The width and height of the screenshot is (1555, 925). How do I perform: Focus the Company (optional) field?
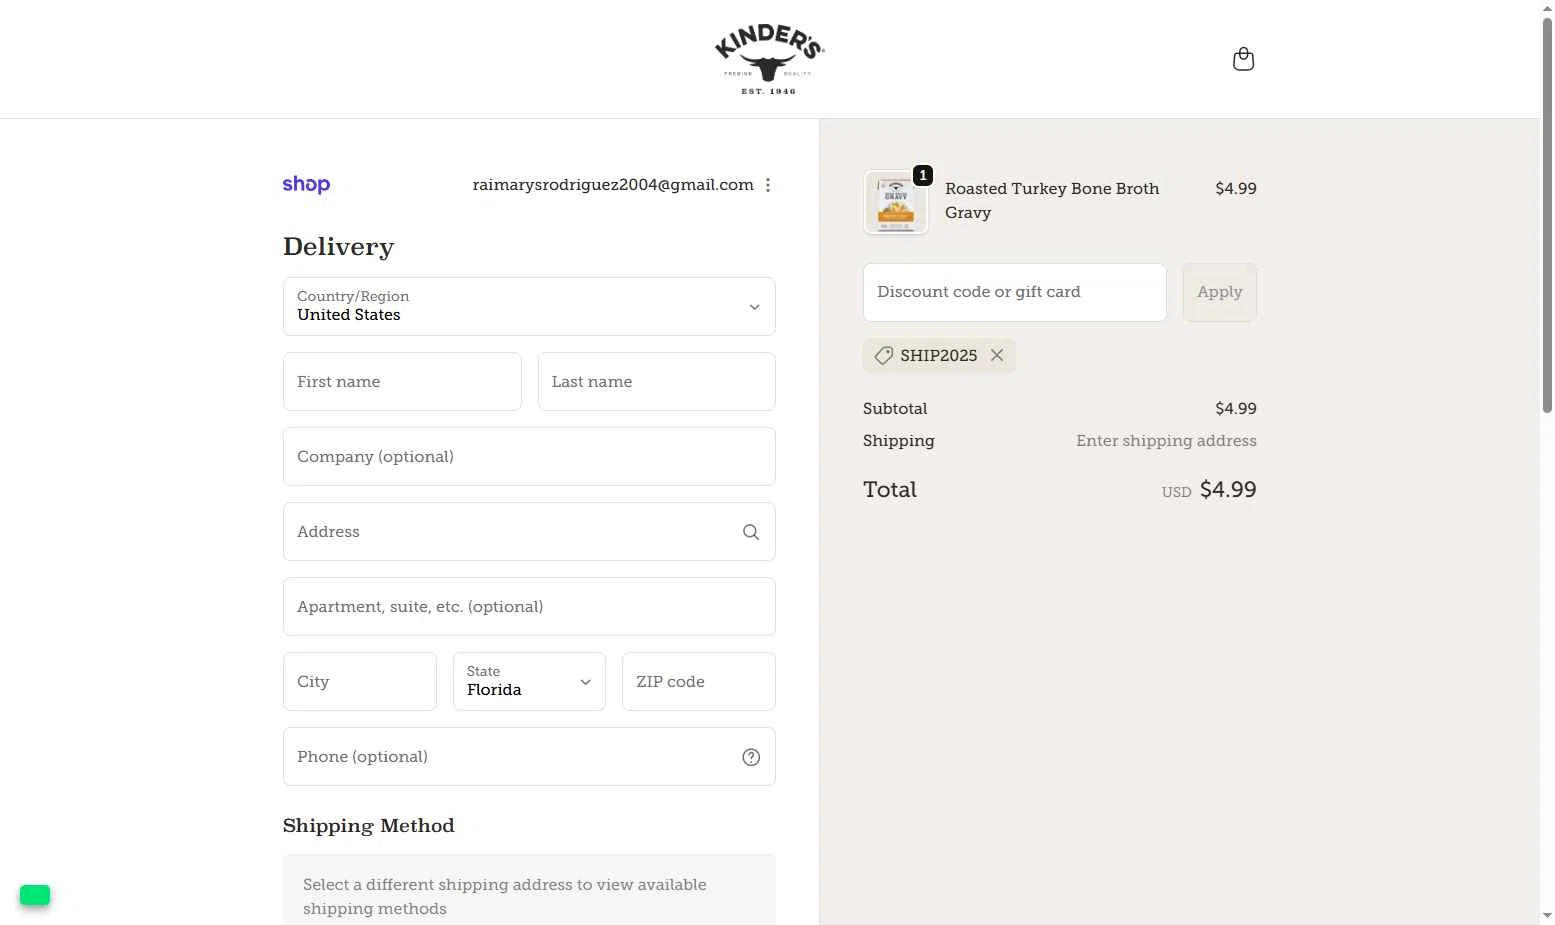click(x=529, y=456)
